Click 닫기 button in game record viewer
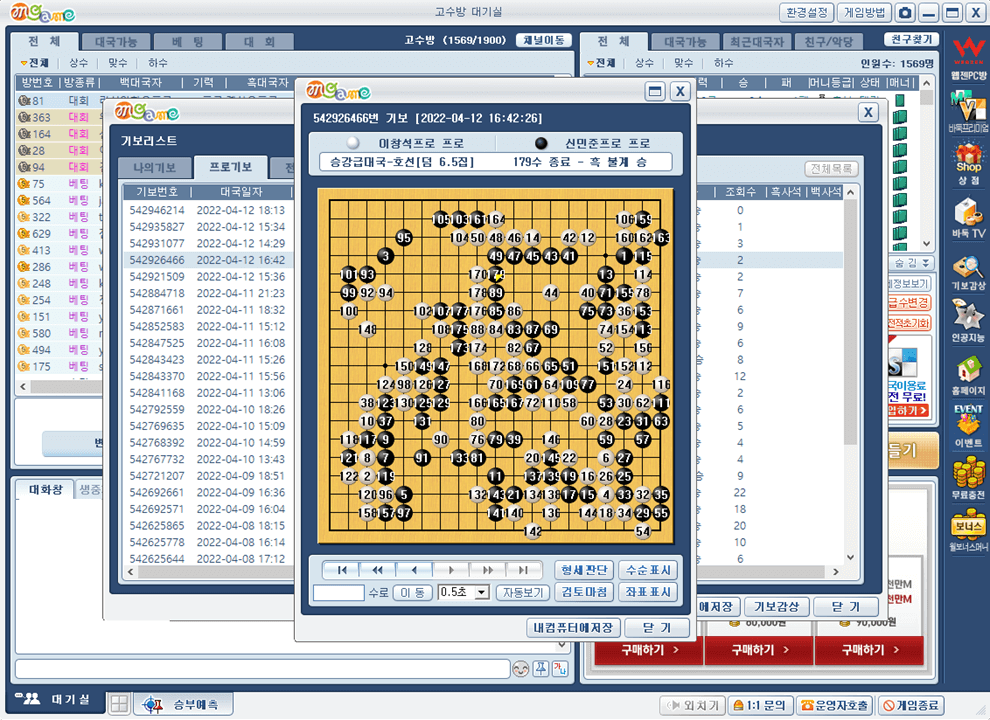Screen dimensions: 990x720 (x=656, y=628)
